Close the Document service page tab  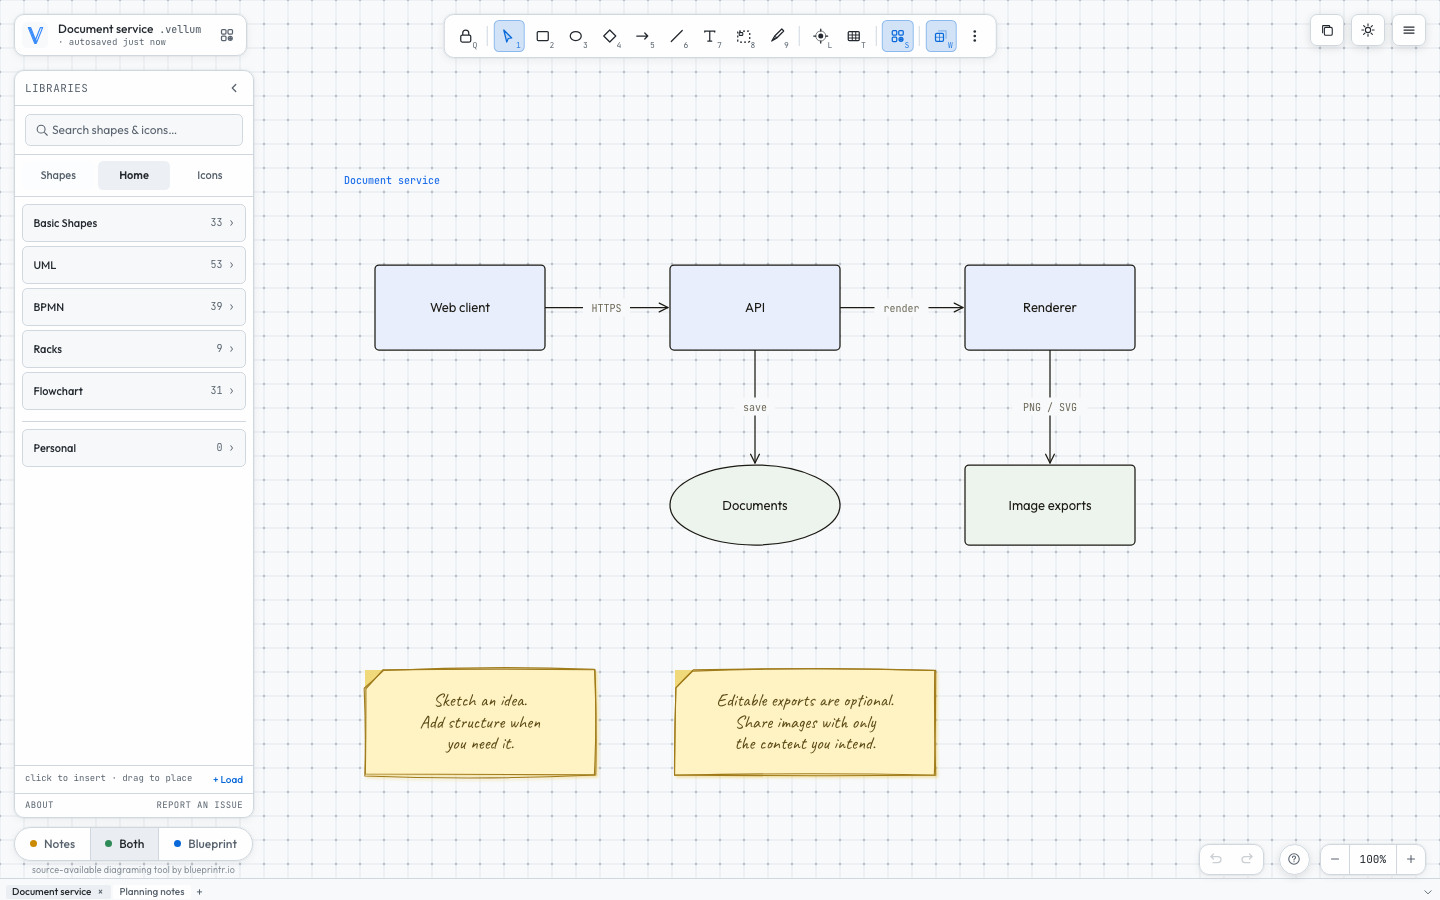pyautogui.click(x=100, y=892)
